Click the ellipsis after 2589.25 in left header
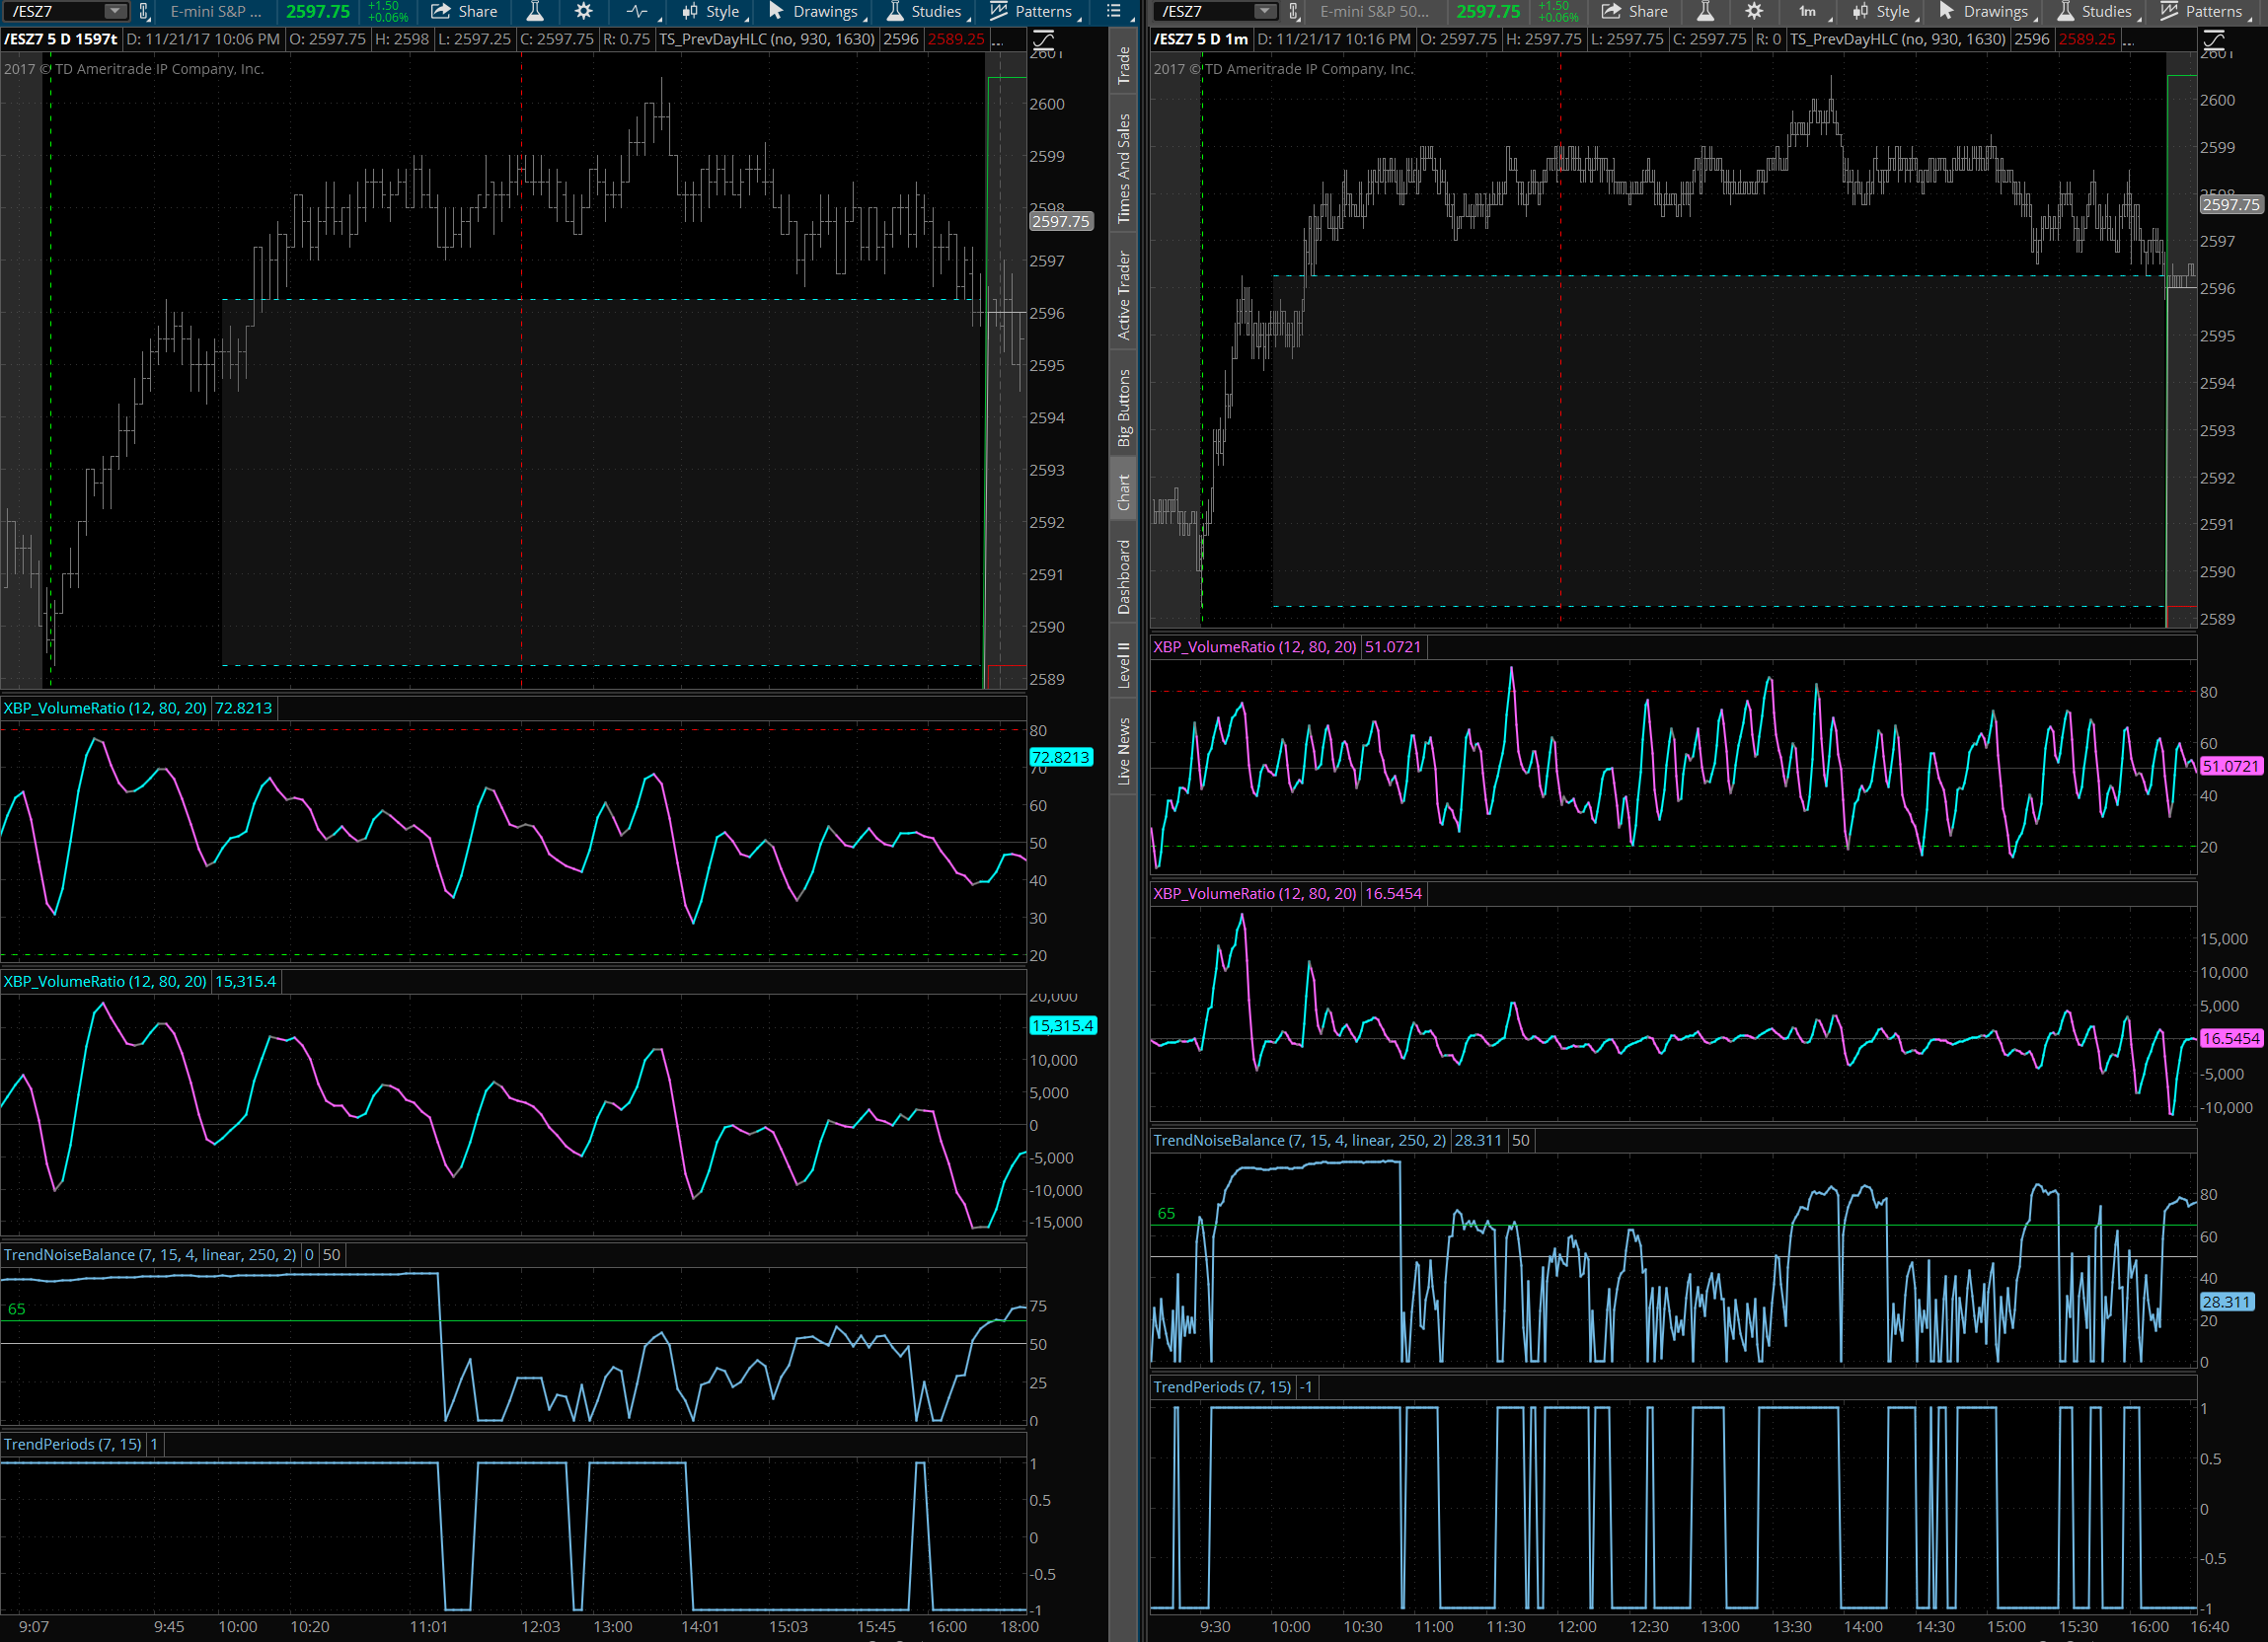Screen dimensions: 2268x1642 point(997,40)
